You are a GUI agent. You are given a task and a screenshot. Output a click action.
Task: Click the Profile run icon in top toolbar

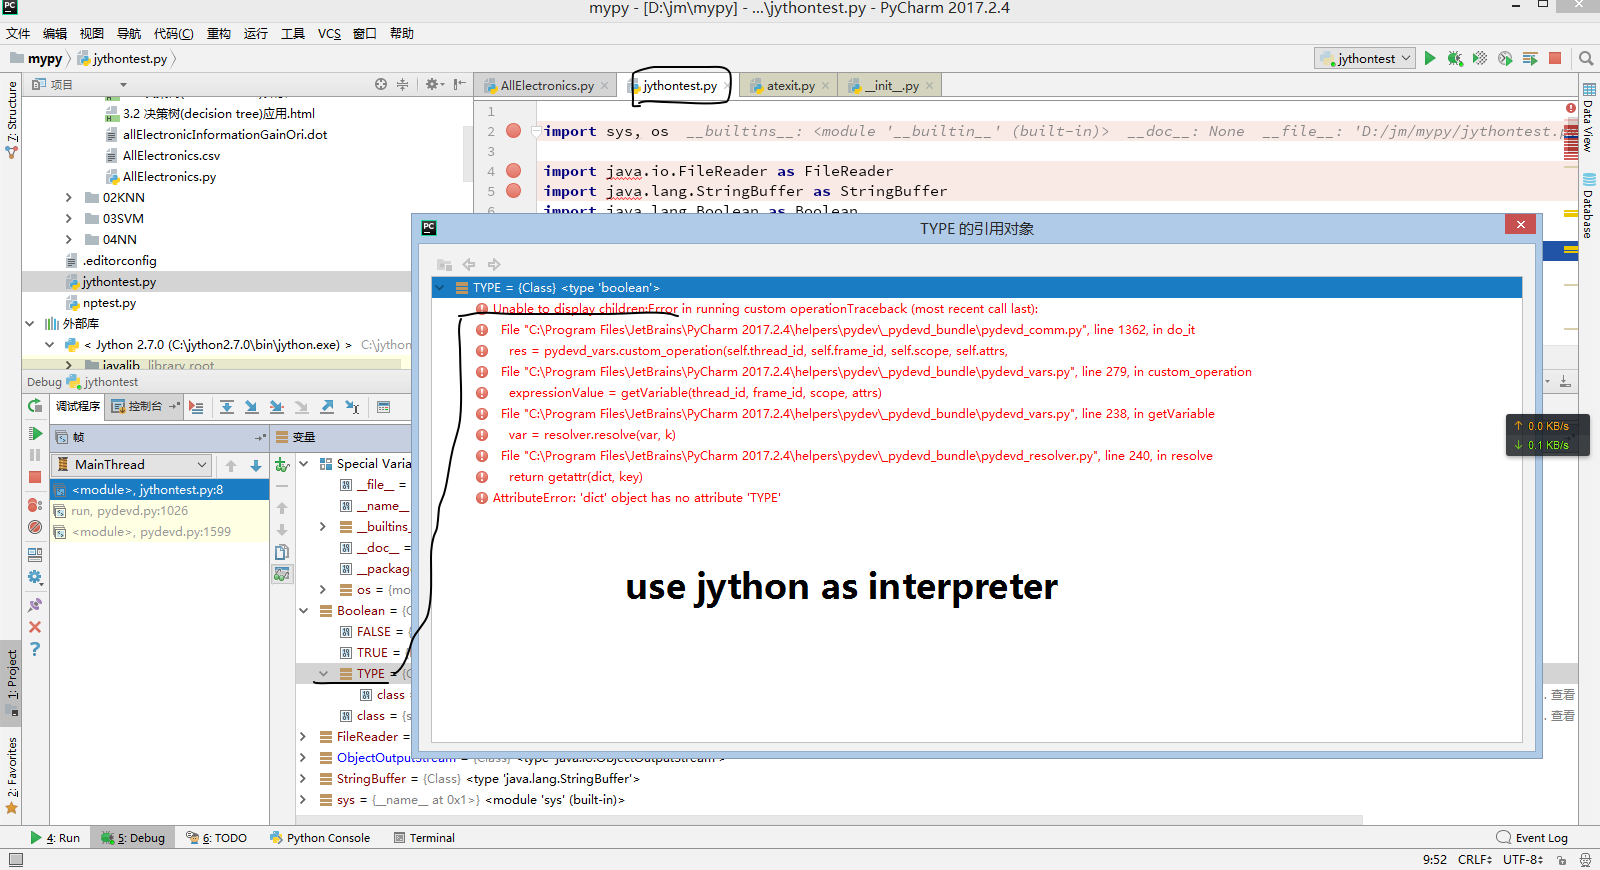coord(1505,59)
